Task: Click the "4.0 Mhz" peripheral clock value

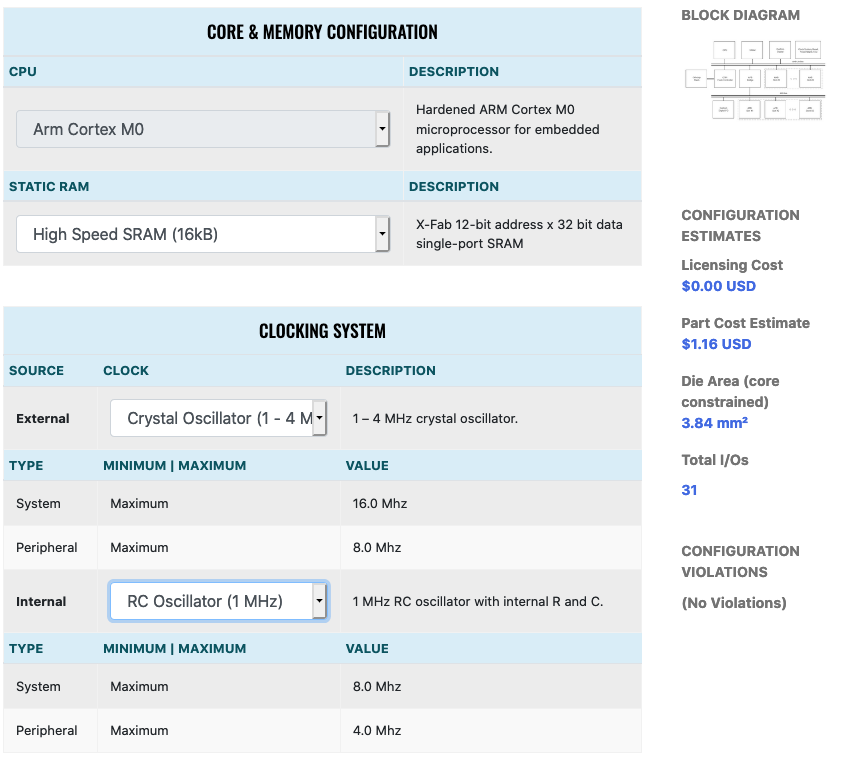Action: (x=377, y=730)
